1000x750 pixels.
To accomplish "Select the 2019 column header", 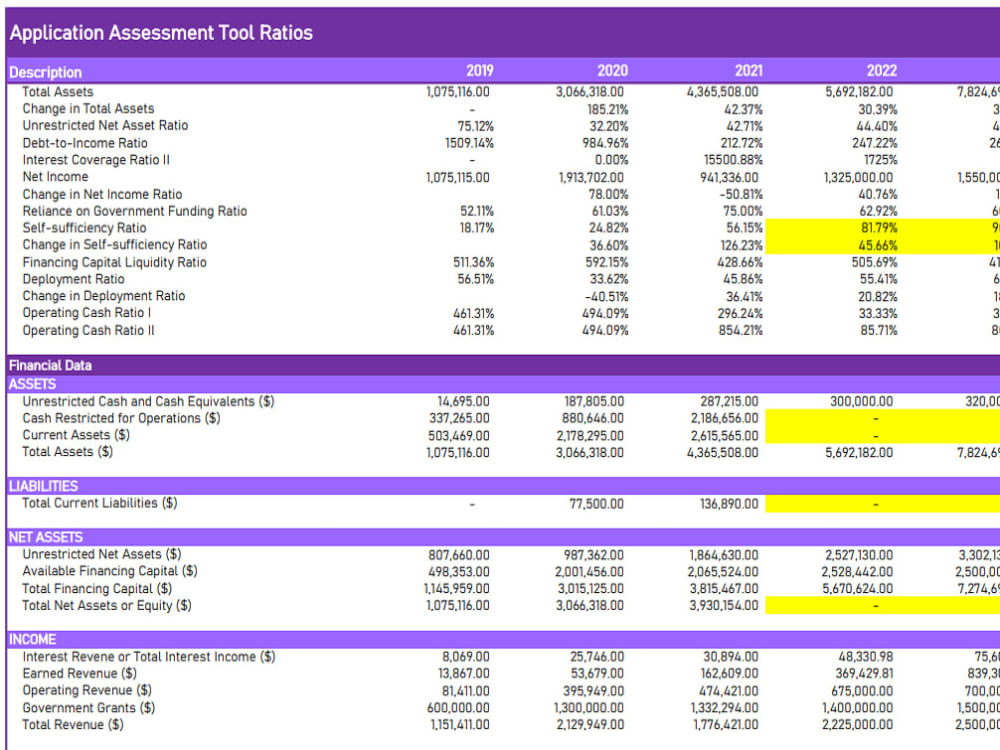I will (x=480, y=71).
